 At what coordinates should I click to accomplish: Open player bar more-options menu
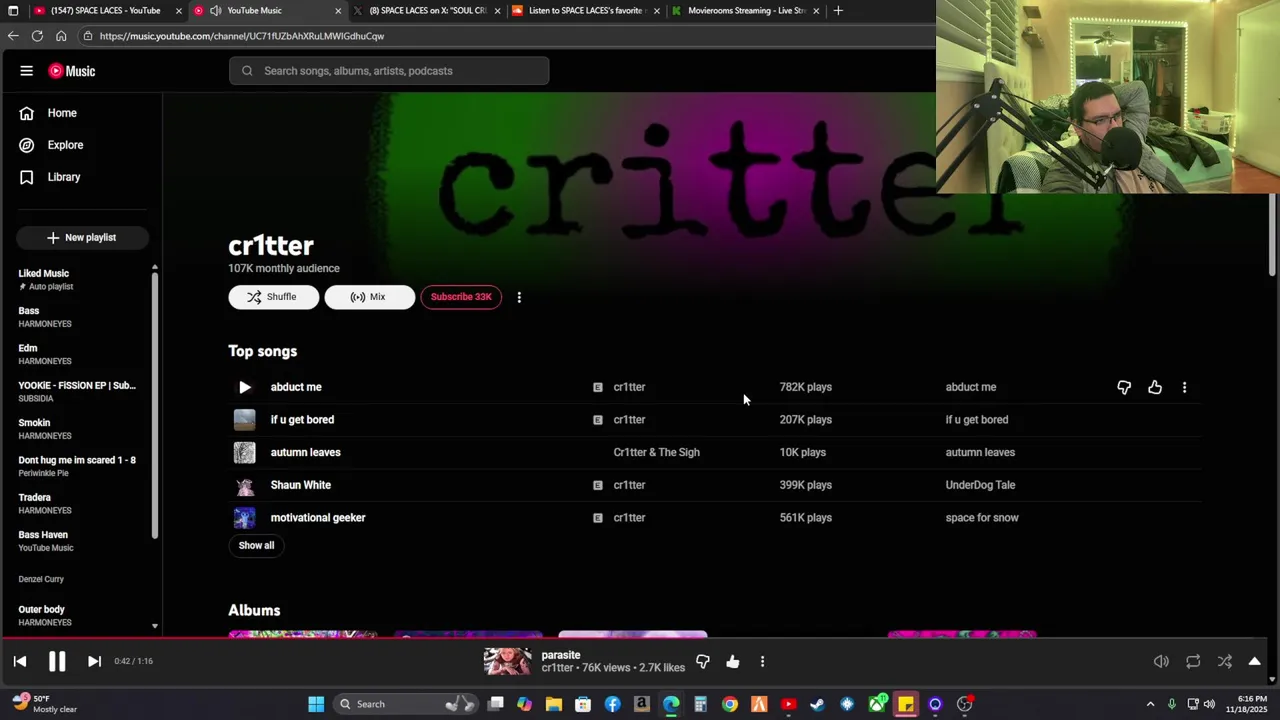pyautogui.click(x=762, y=661)
